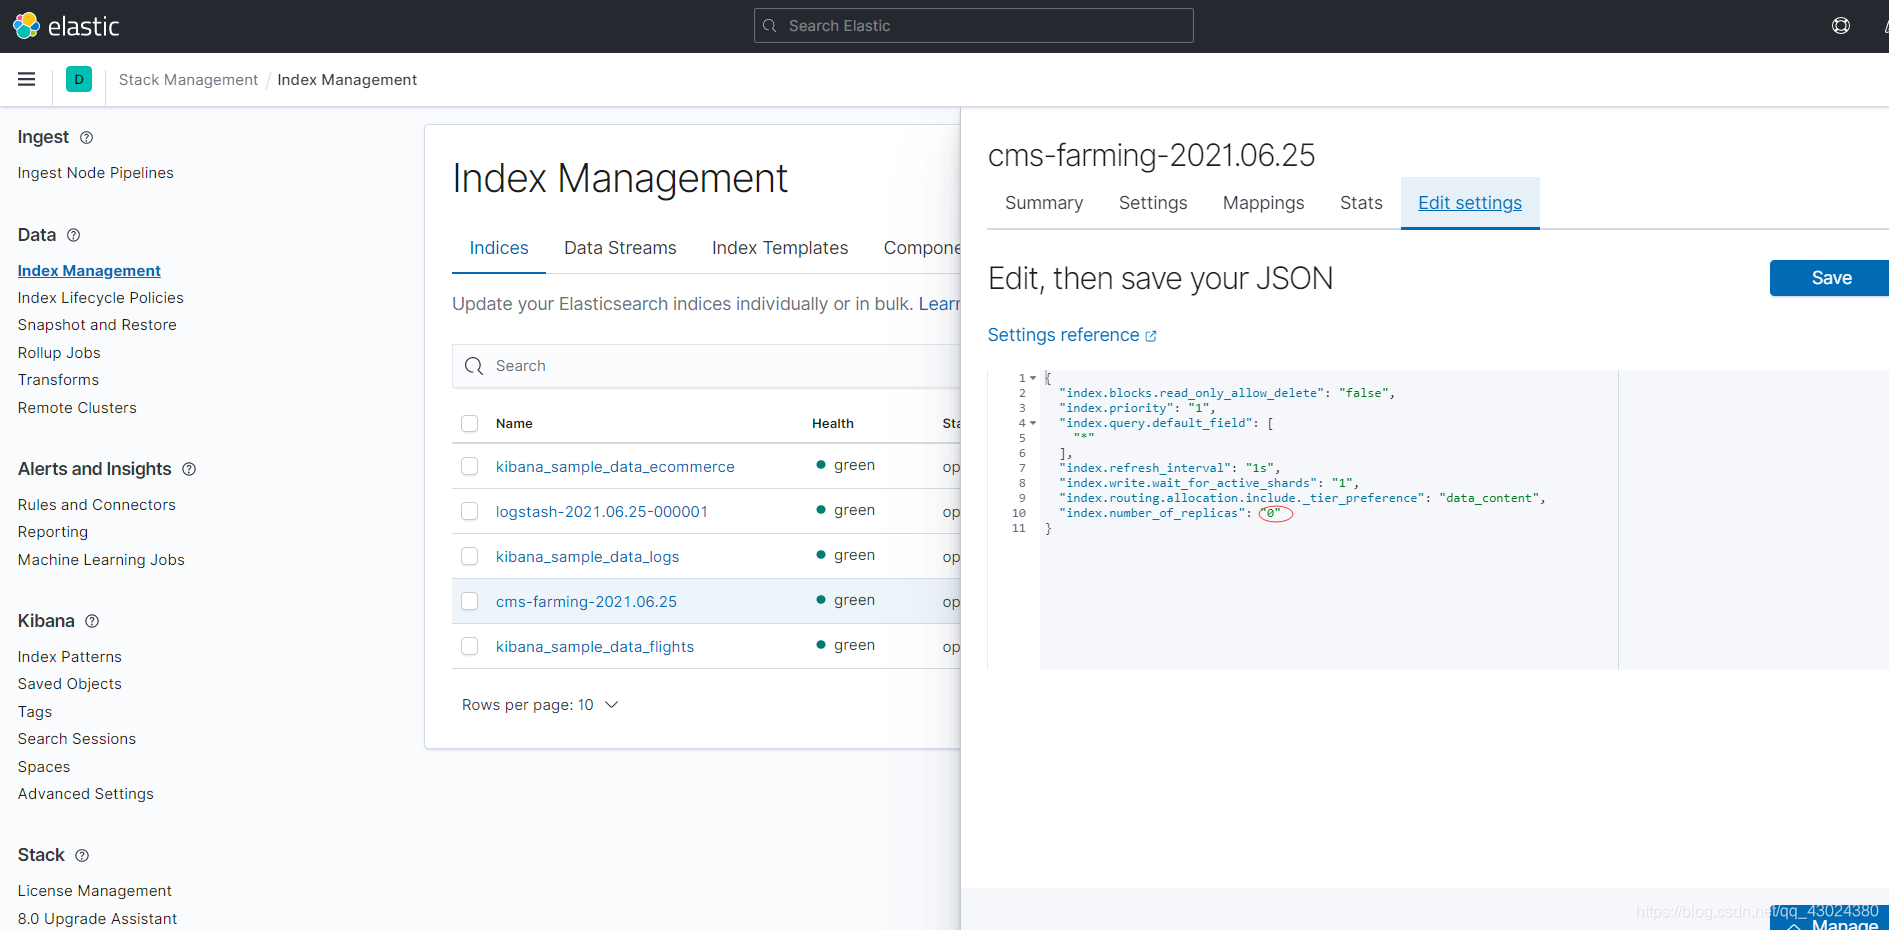Go to Rollup Jobs
1889x930 pixels.
pyautogui.click(x=59, y=353)
